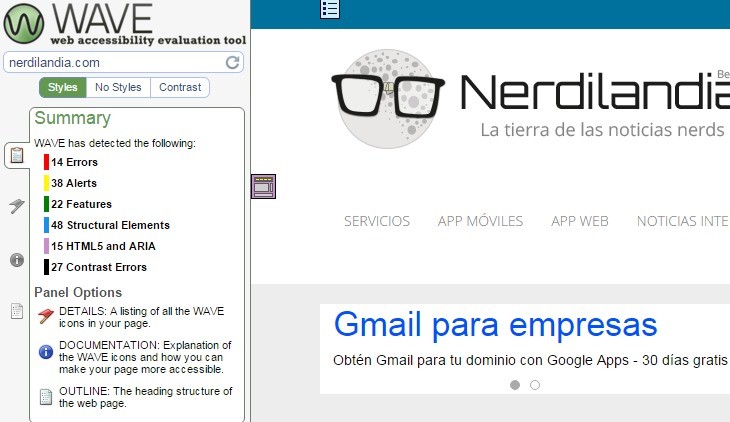This screenshot has height=422, width=730.
Task: Click the Gmail para empresas ad link
Action: pyautogui.click(x=495, y=324)
